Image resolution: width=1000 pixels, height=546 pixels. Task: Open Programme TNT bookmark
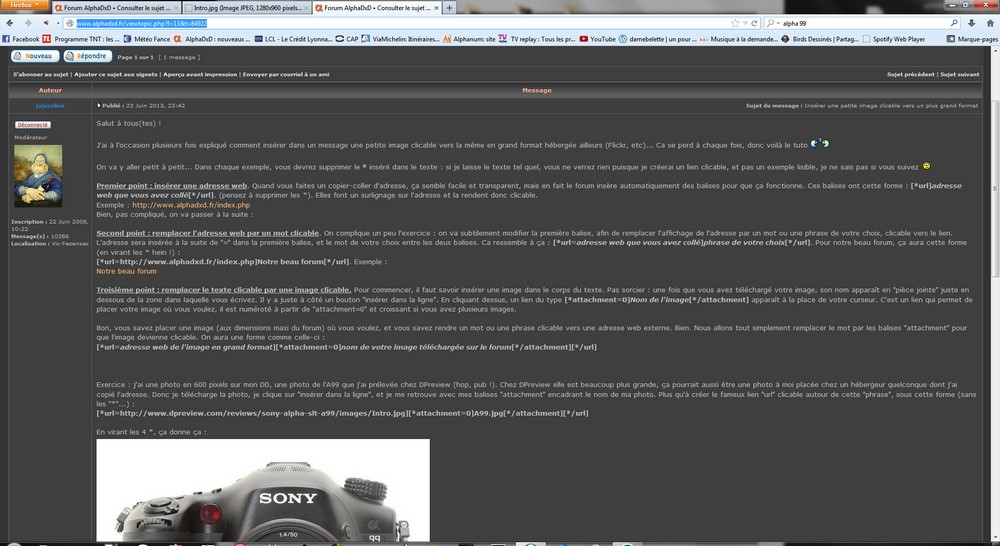81,39
